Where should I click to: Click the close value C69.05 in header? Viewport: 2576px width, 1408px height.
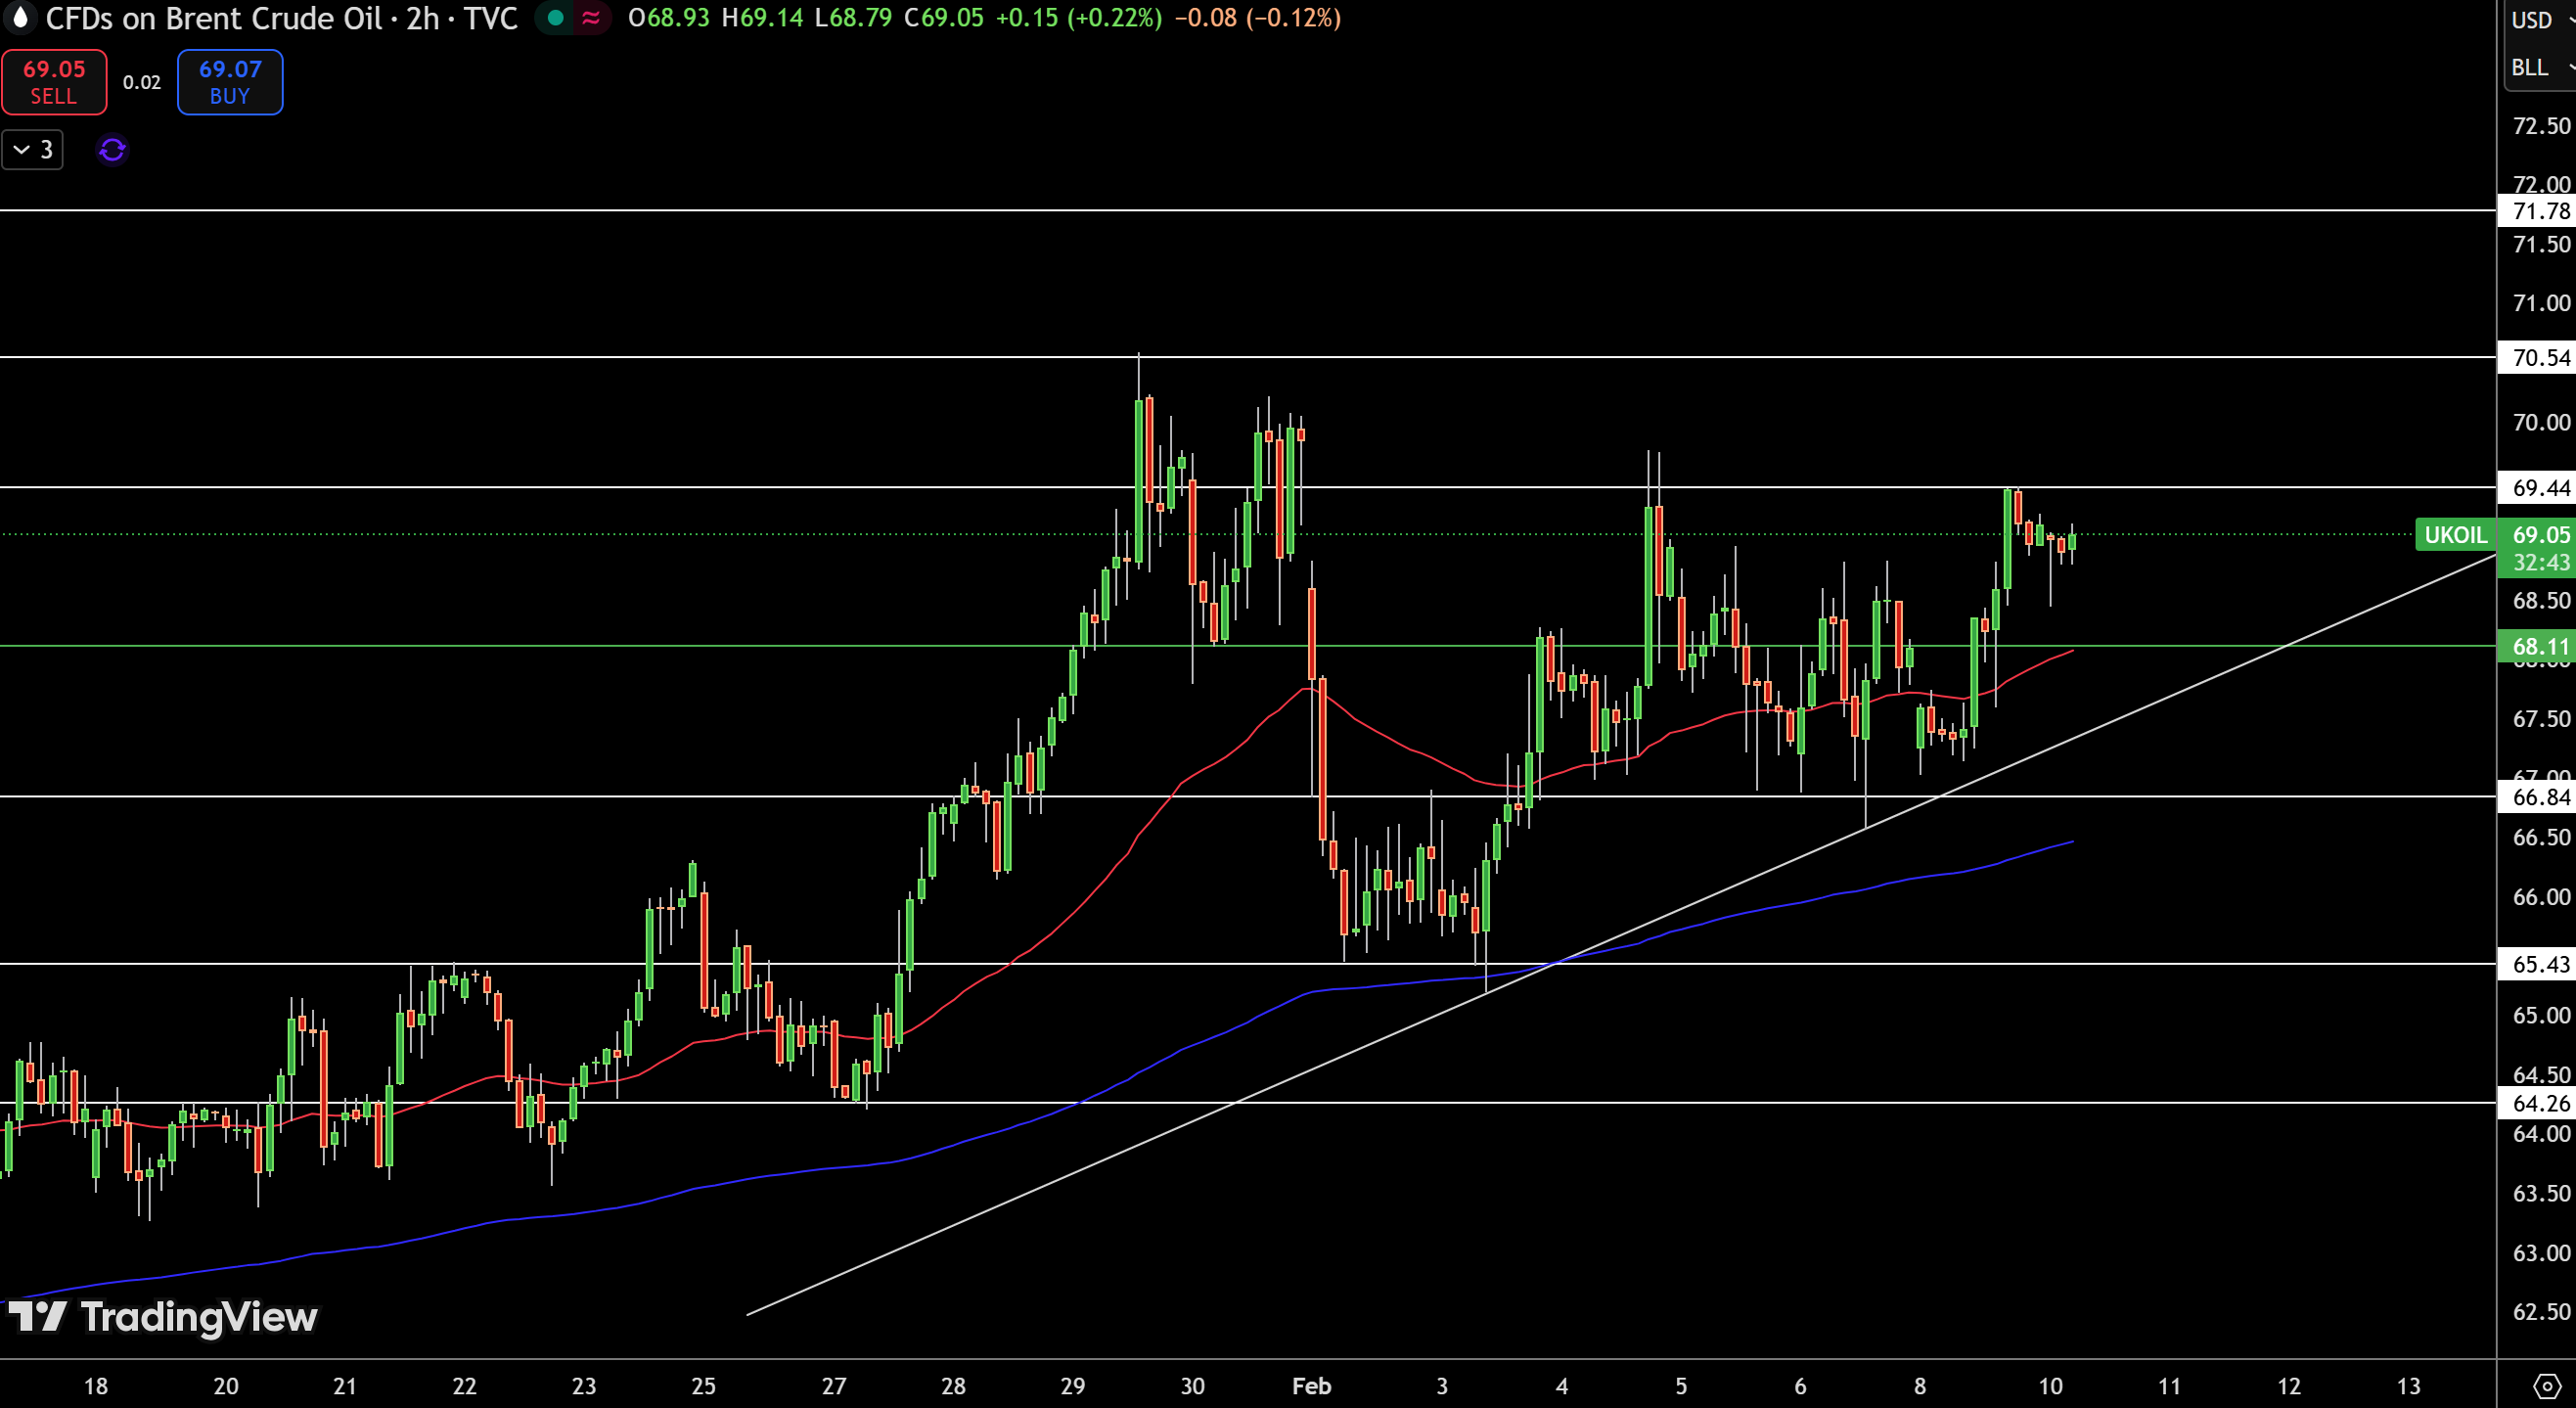click(943, 18)
